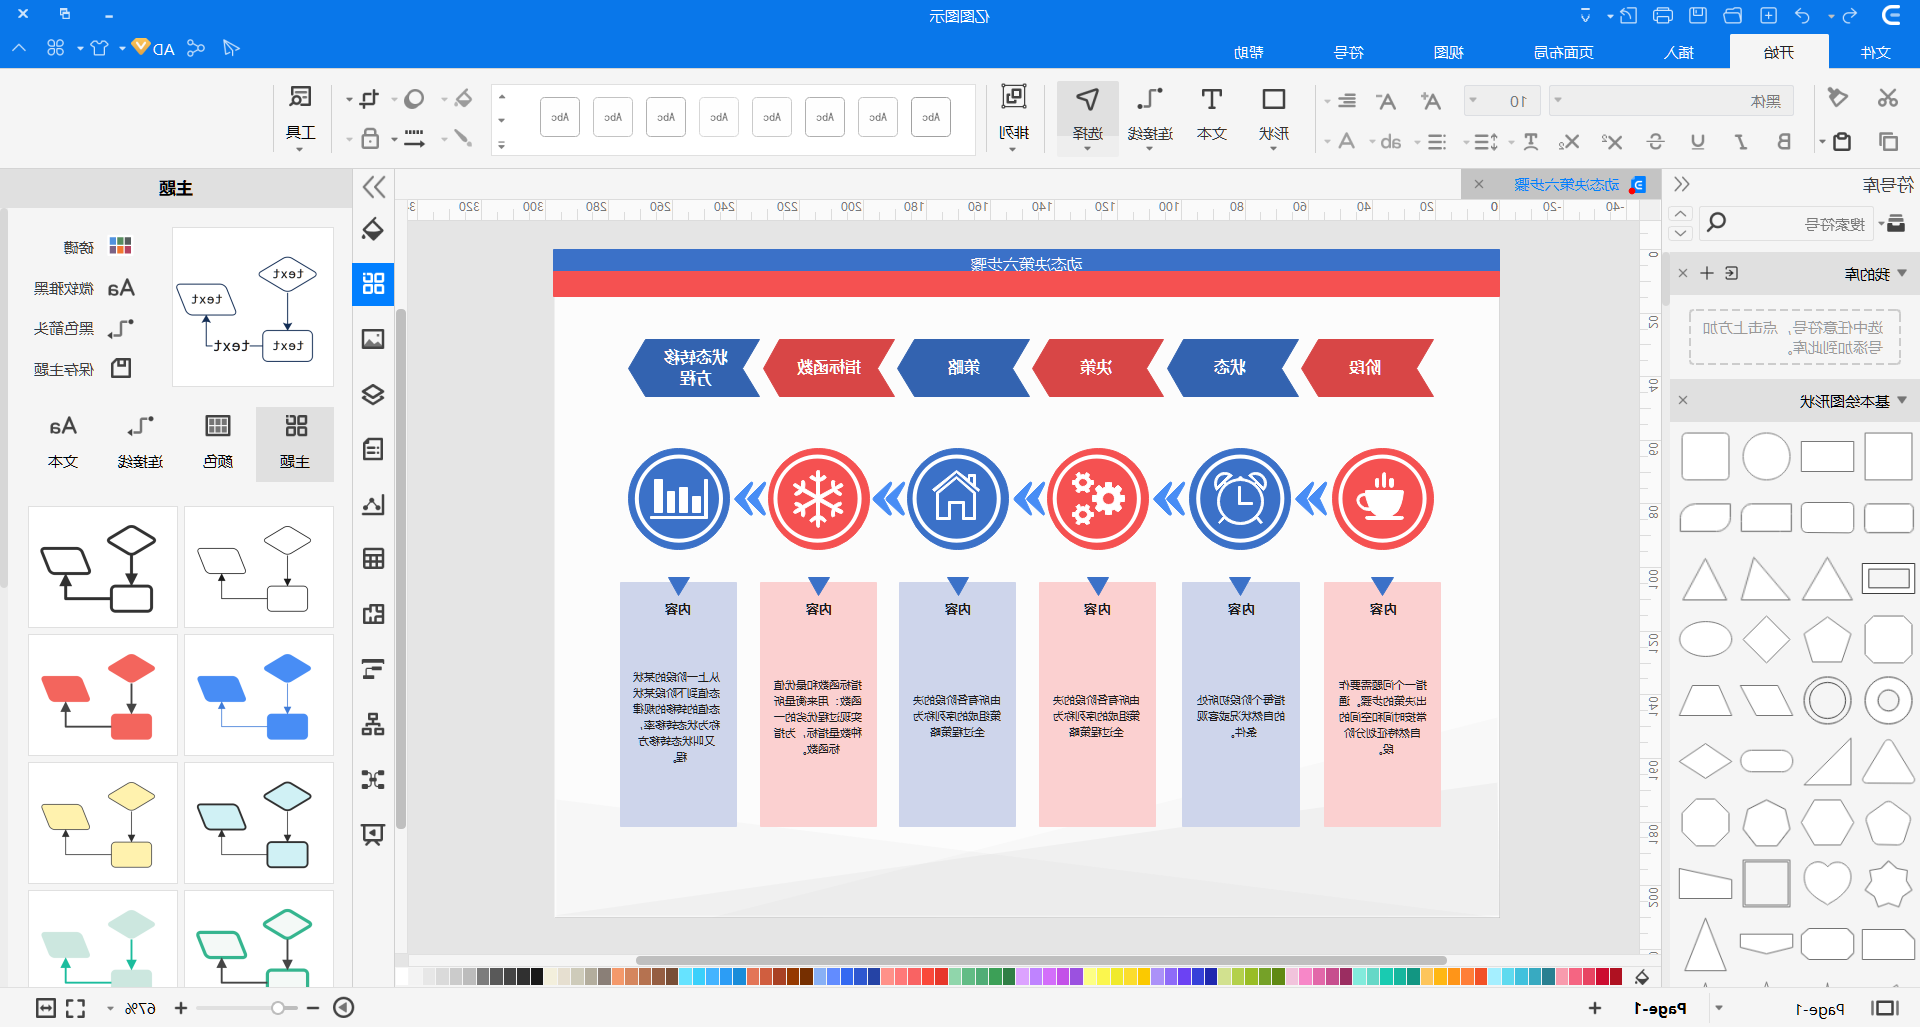The width and height of the screenshot is (1920, 1027).
Task: Pick the diamond shape from the basic shapes
Action: (1766, 640)
